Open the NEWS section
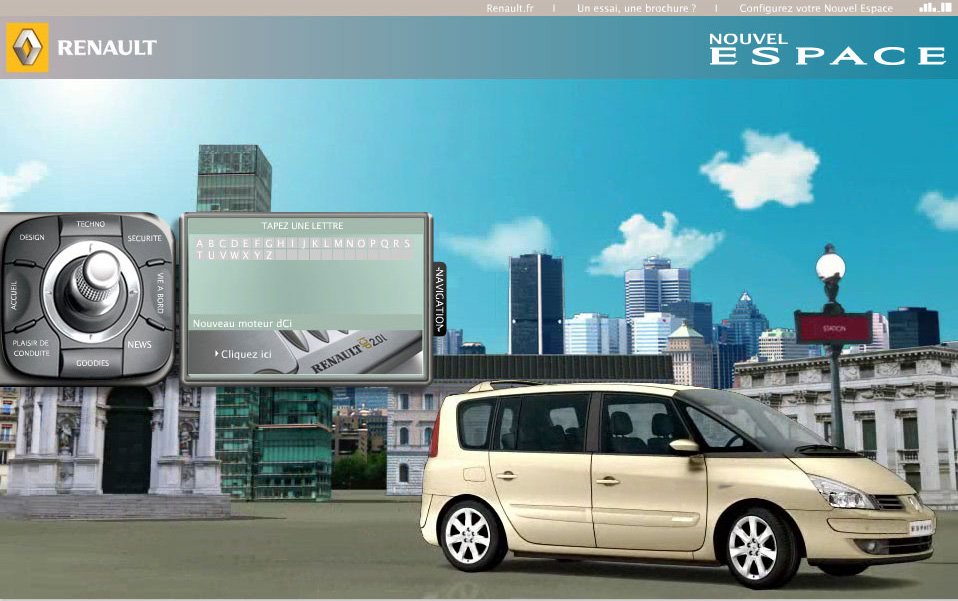Viewport: 958px width, 601px height. point(139,344)
